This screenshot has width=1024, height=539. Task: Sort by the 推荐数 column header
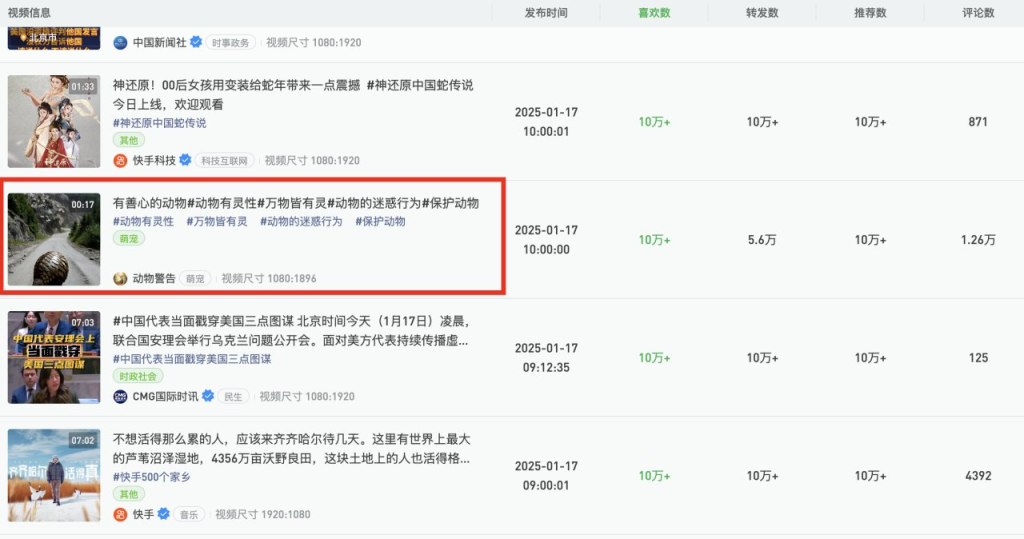tap(870, 12)
